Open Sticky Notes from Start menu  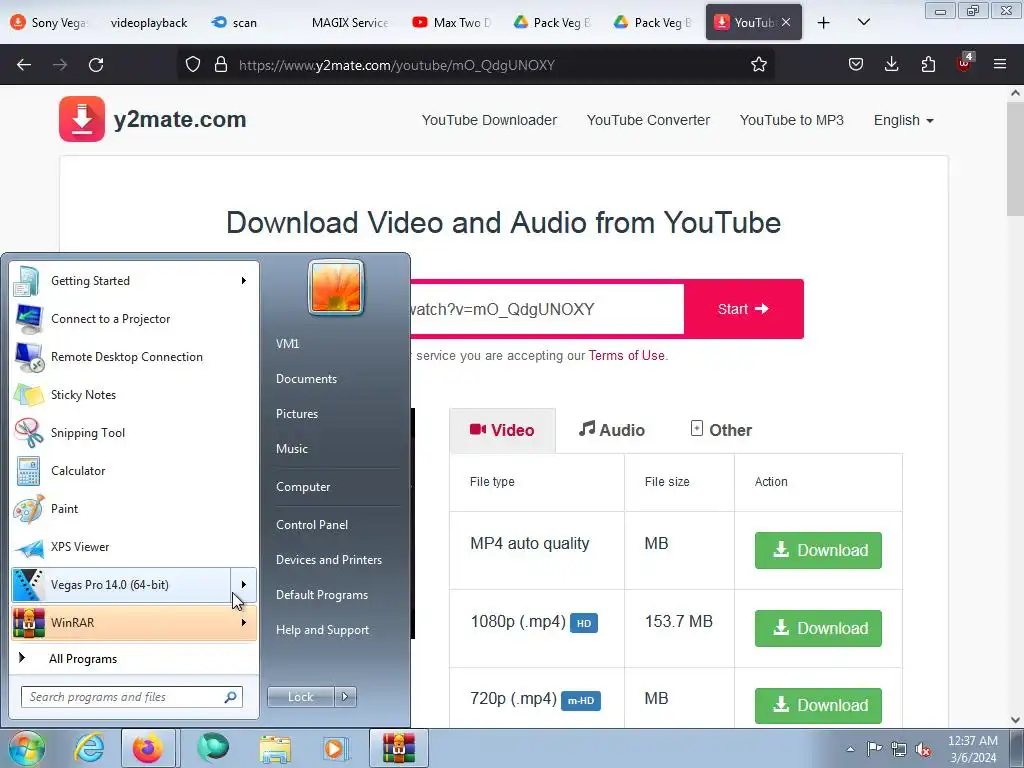pos(135,394)
